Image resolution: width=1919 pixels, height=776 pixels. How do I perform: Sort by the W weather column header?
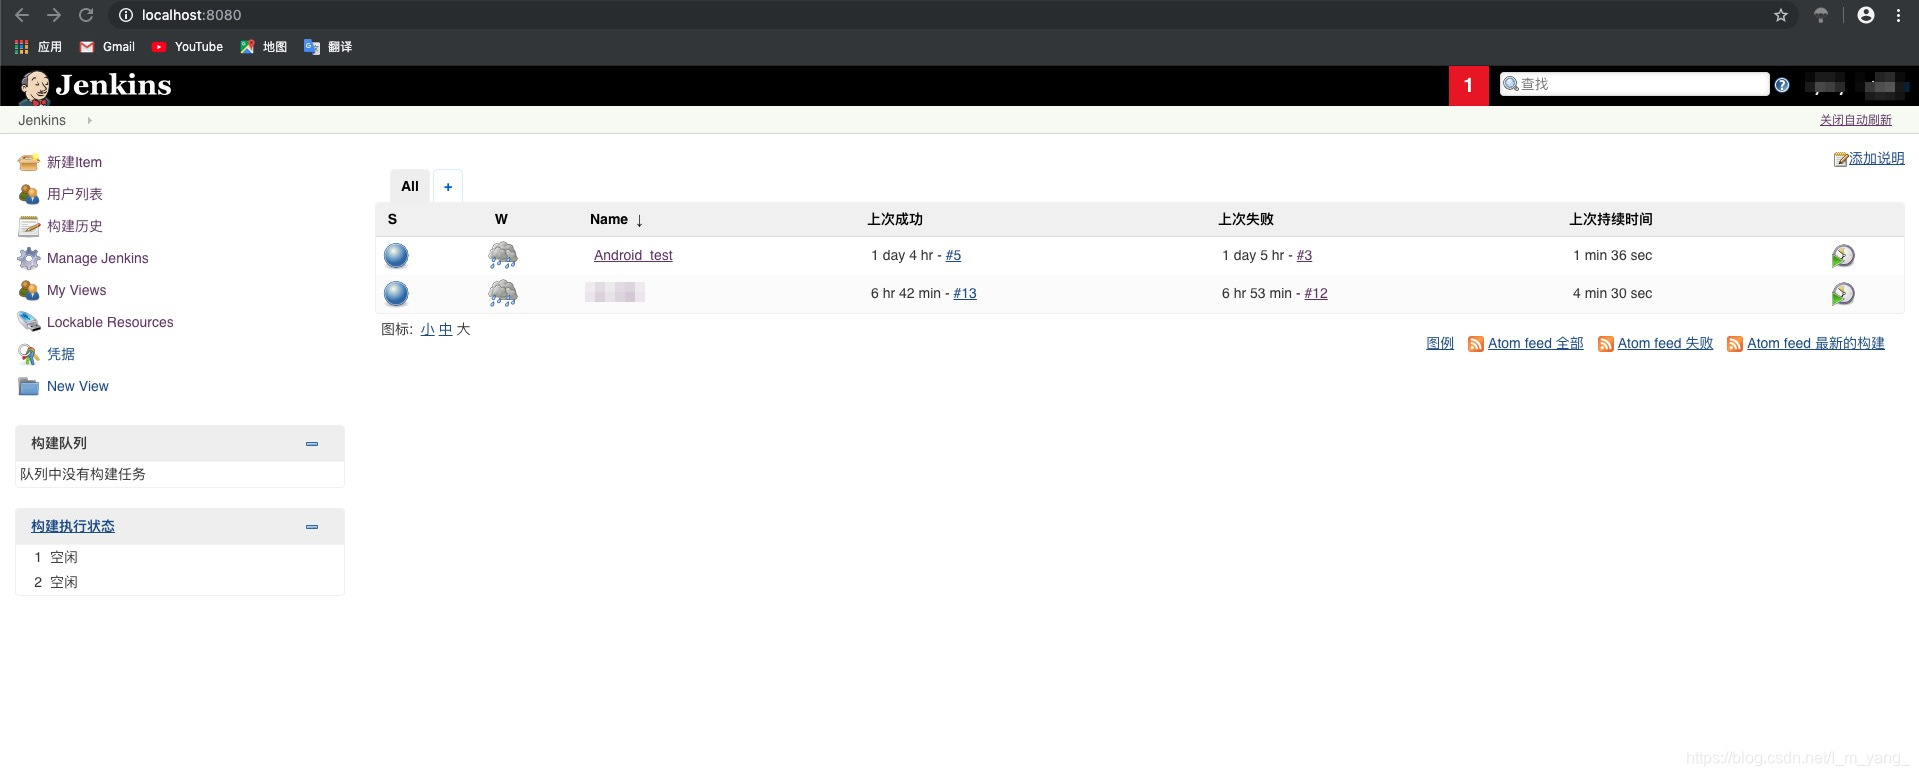click(x=501, y=219)
